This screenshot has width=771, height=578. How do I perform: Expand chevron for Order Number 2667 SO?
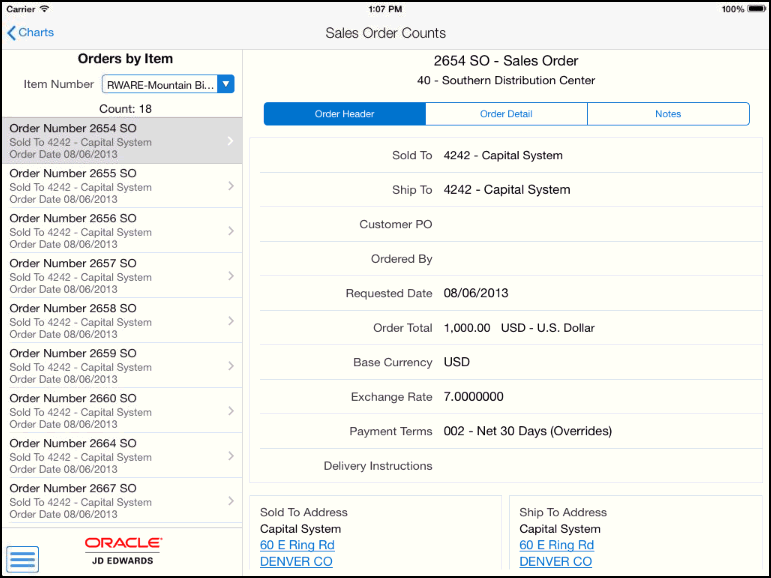(231, 501)
